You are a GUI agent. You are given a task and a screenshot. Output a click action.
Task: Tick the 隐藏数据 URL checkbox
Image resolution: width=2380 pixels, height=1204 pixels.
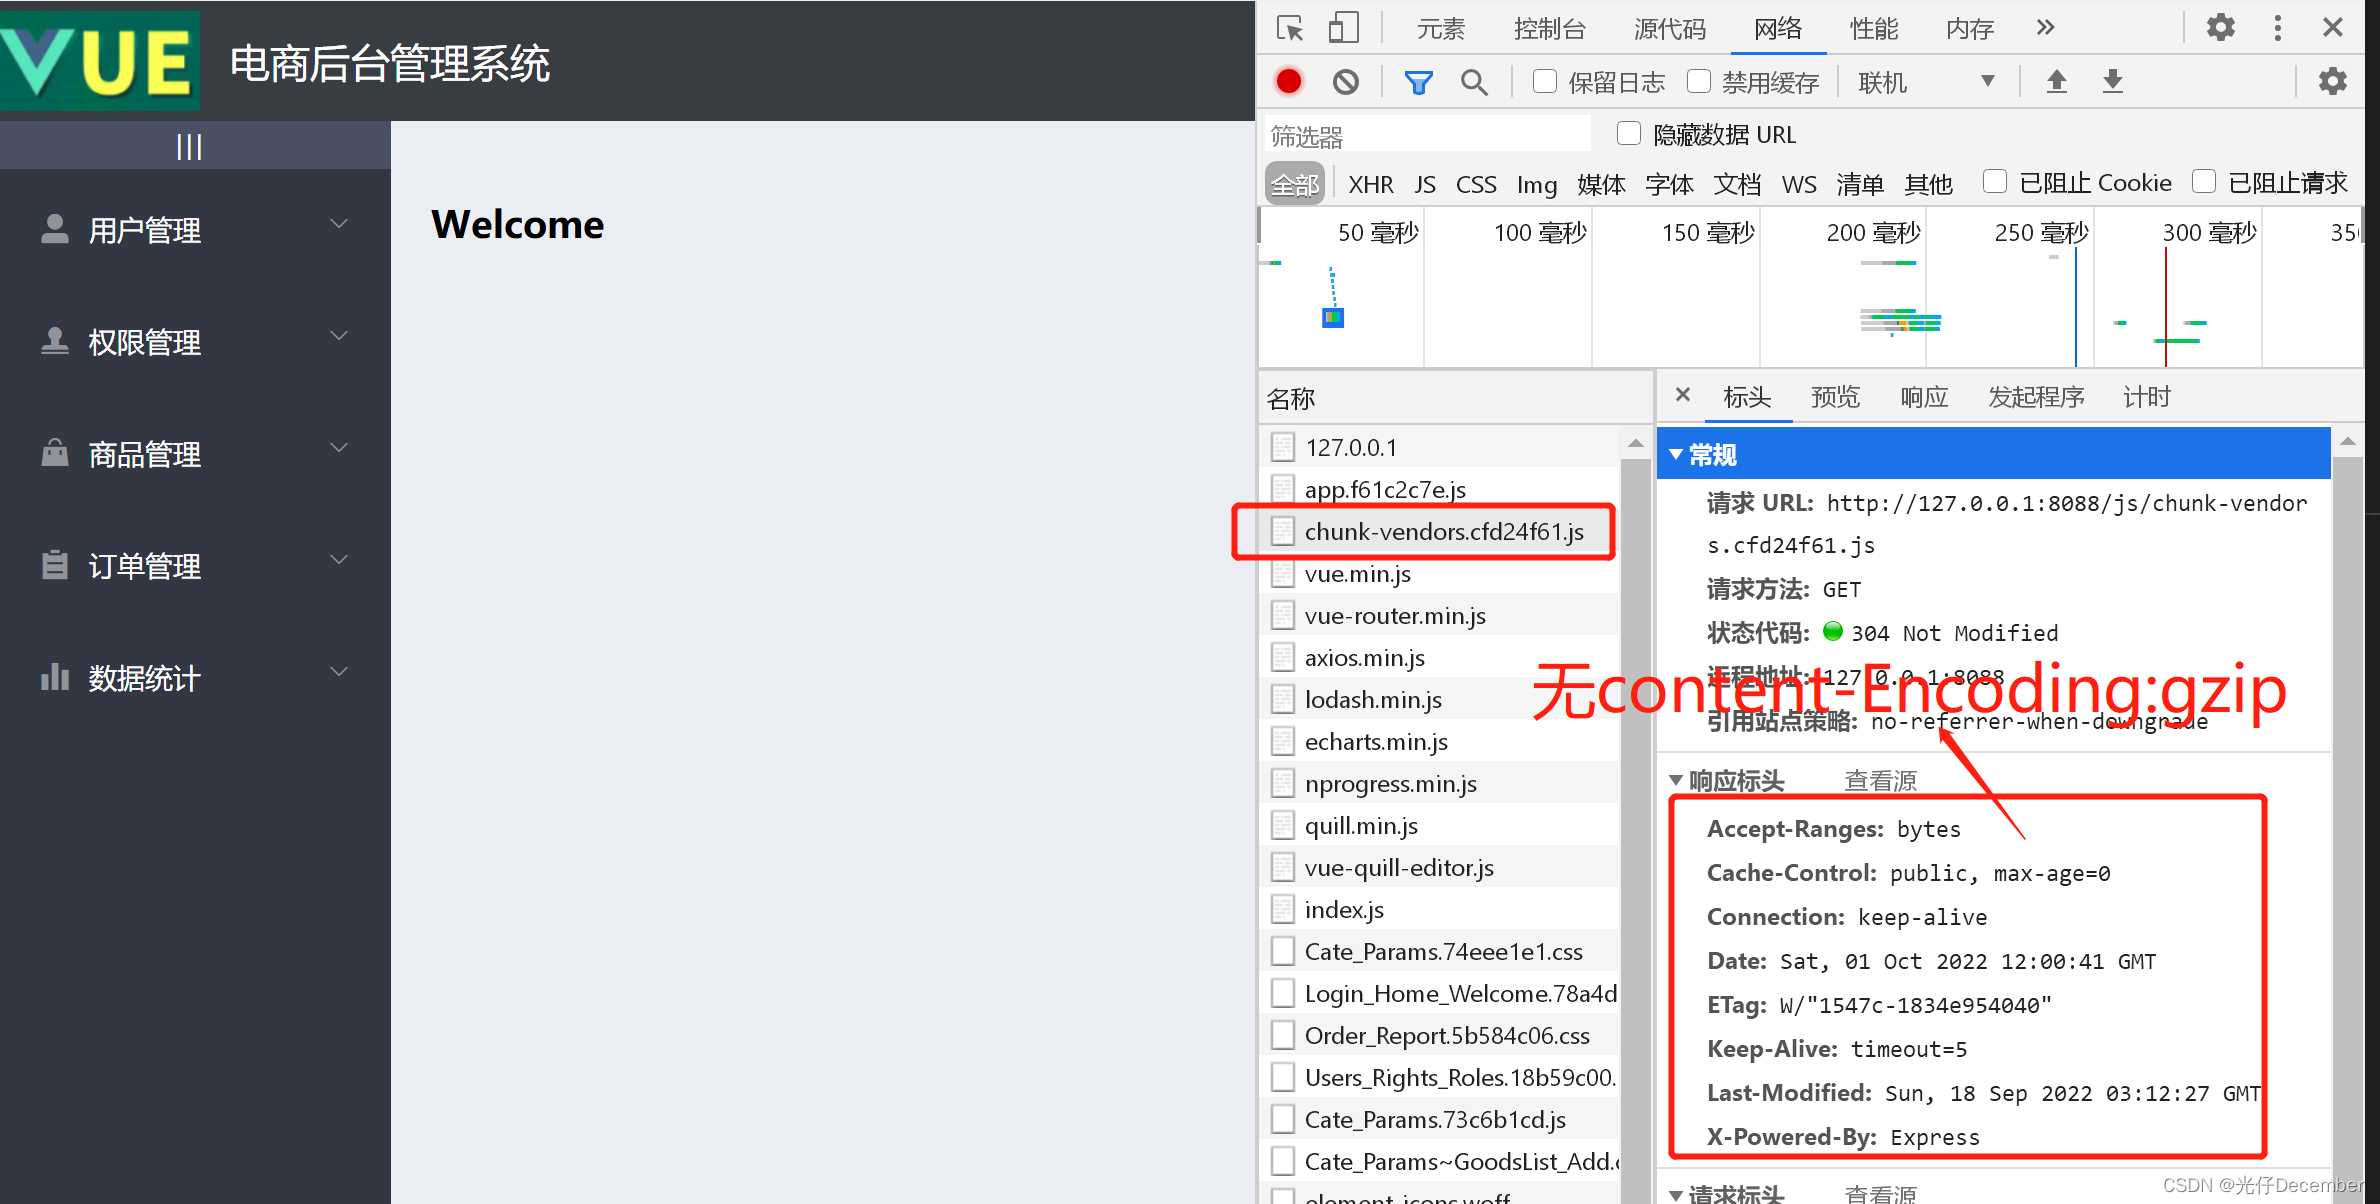click(1629, 133)
